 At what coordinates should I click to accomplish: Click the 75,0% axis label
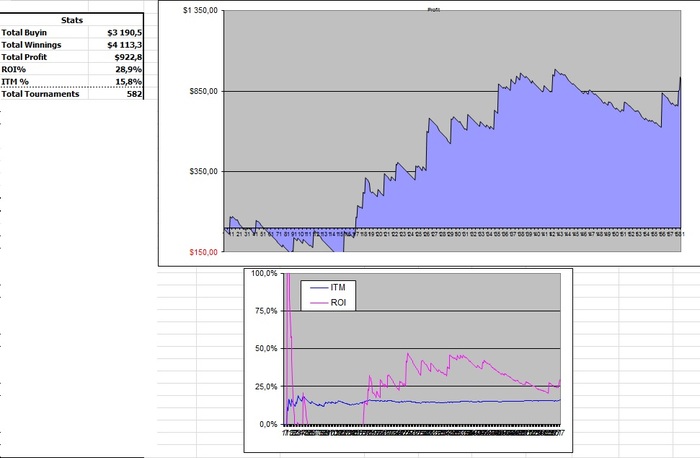[266, 311]
